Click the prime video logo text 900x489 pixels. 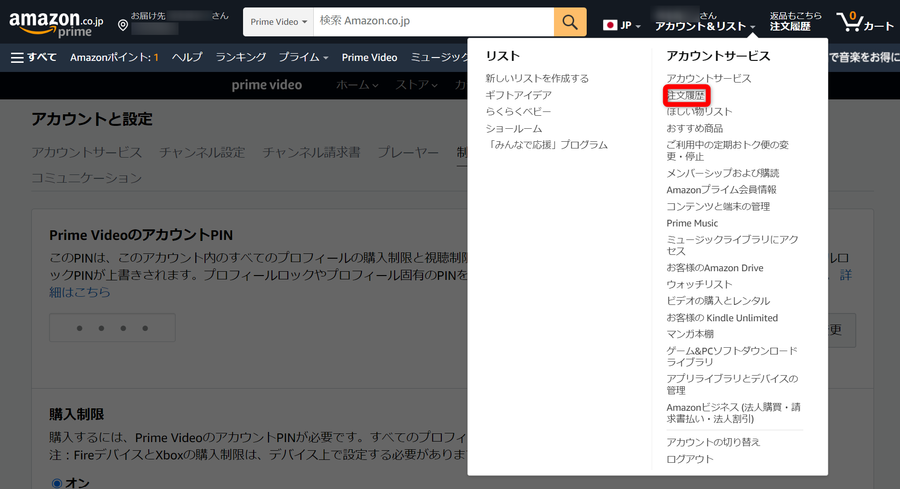266,85
